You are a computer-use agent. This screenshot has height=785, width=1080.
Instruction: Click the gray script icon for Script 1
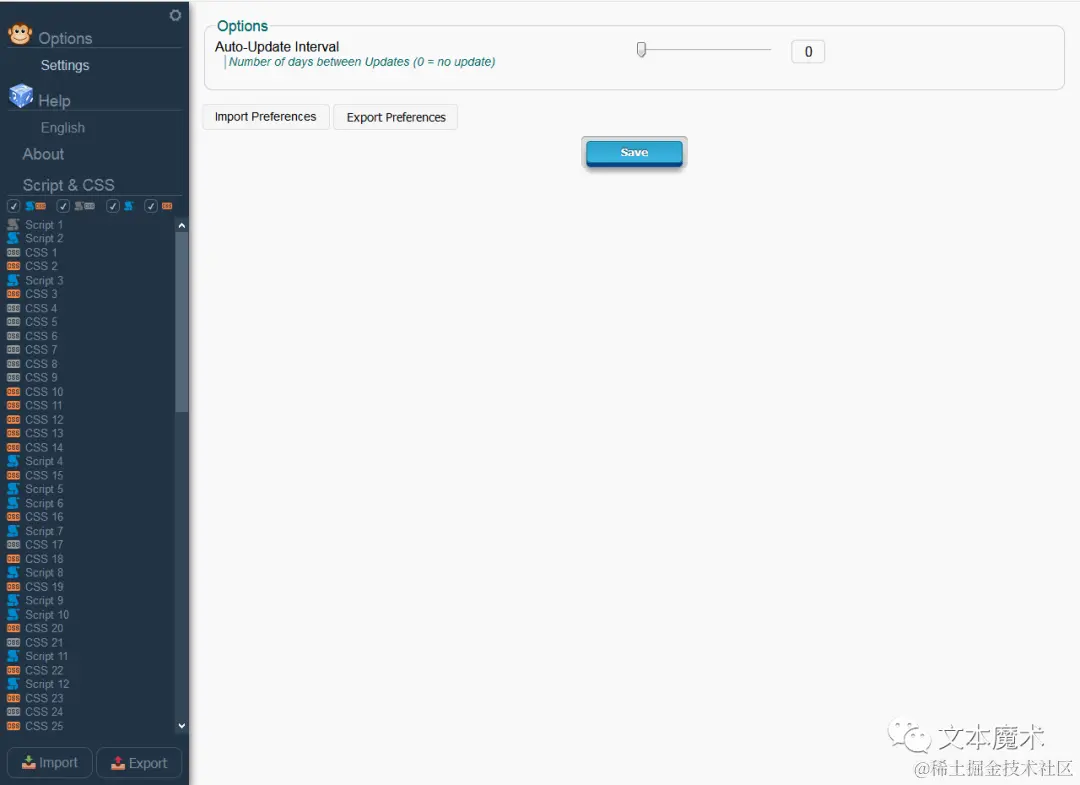click(13, 224)
